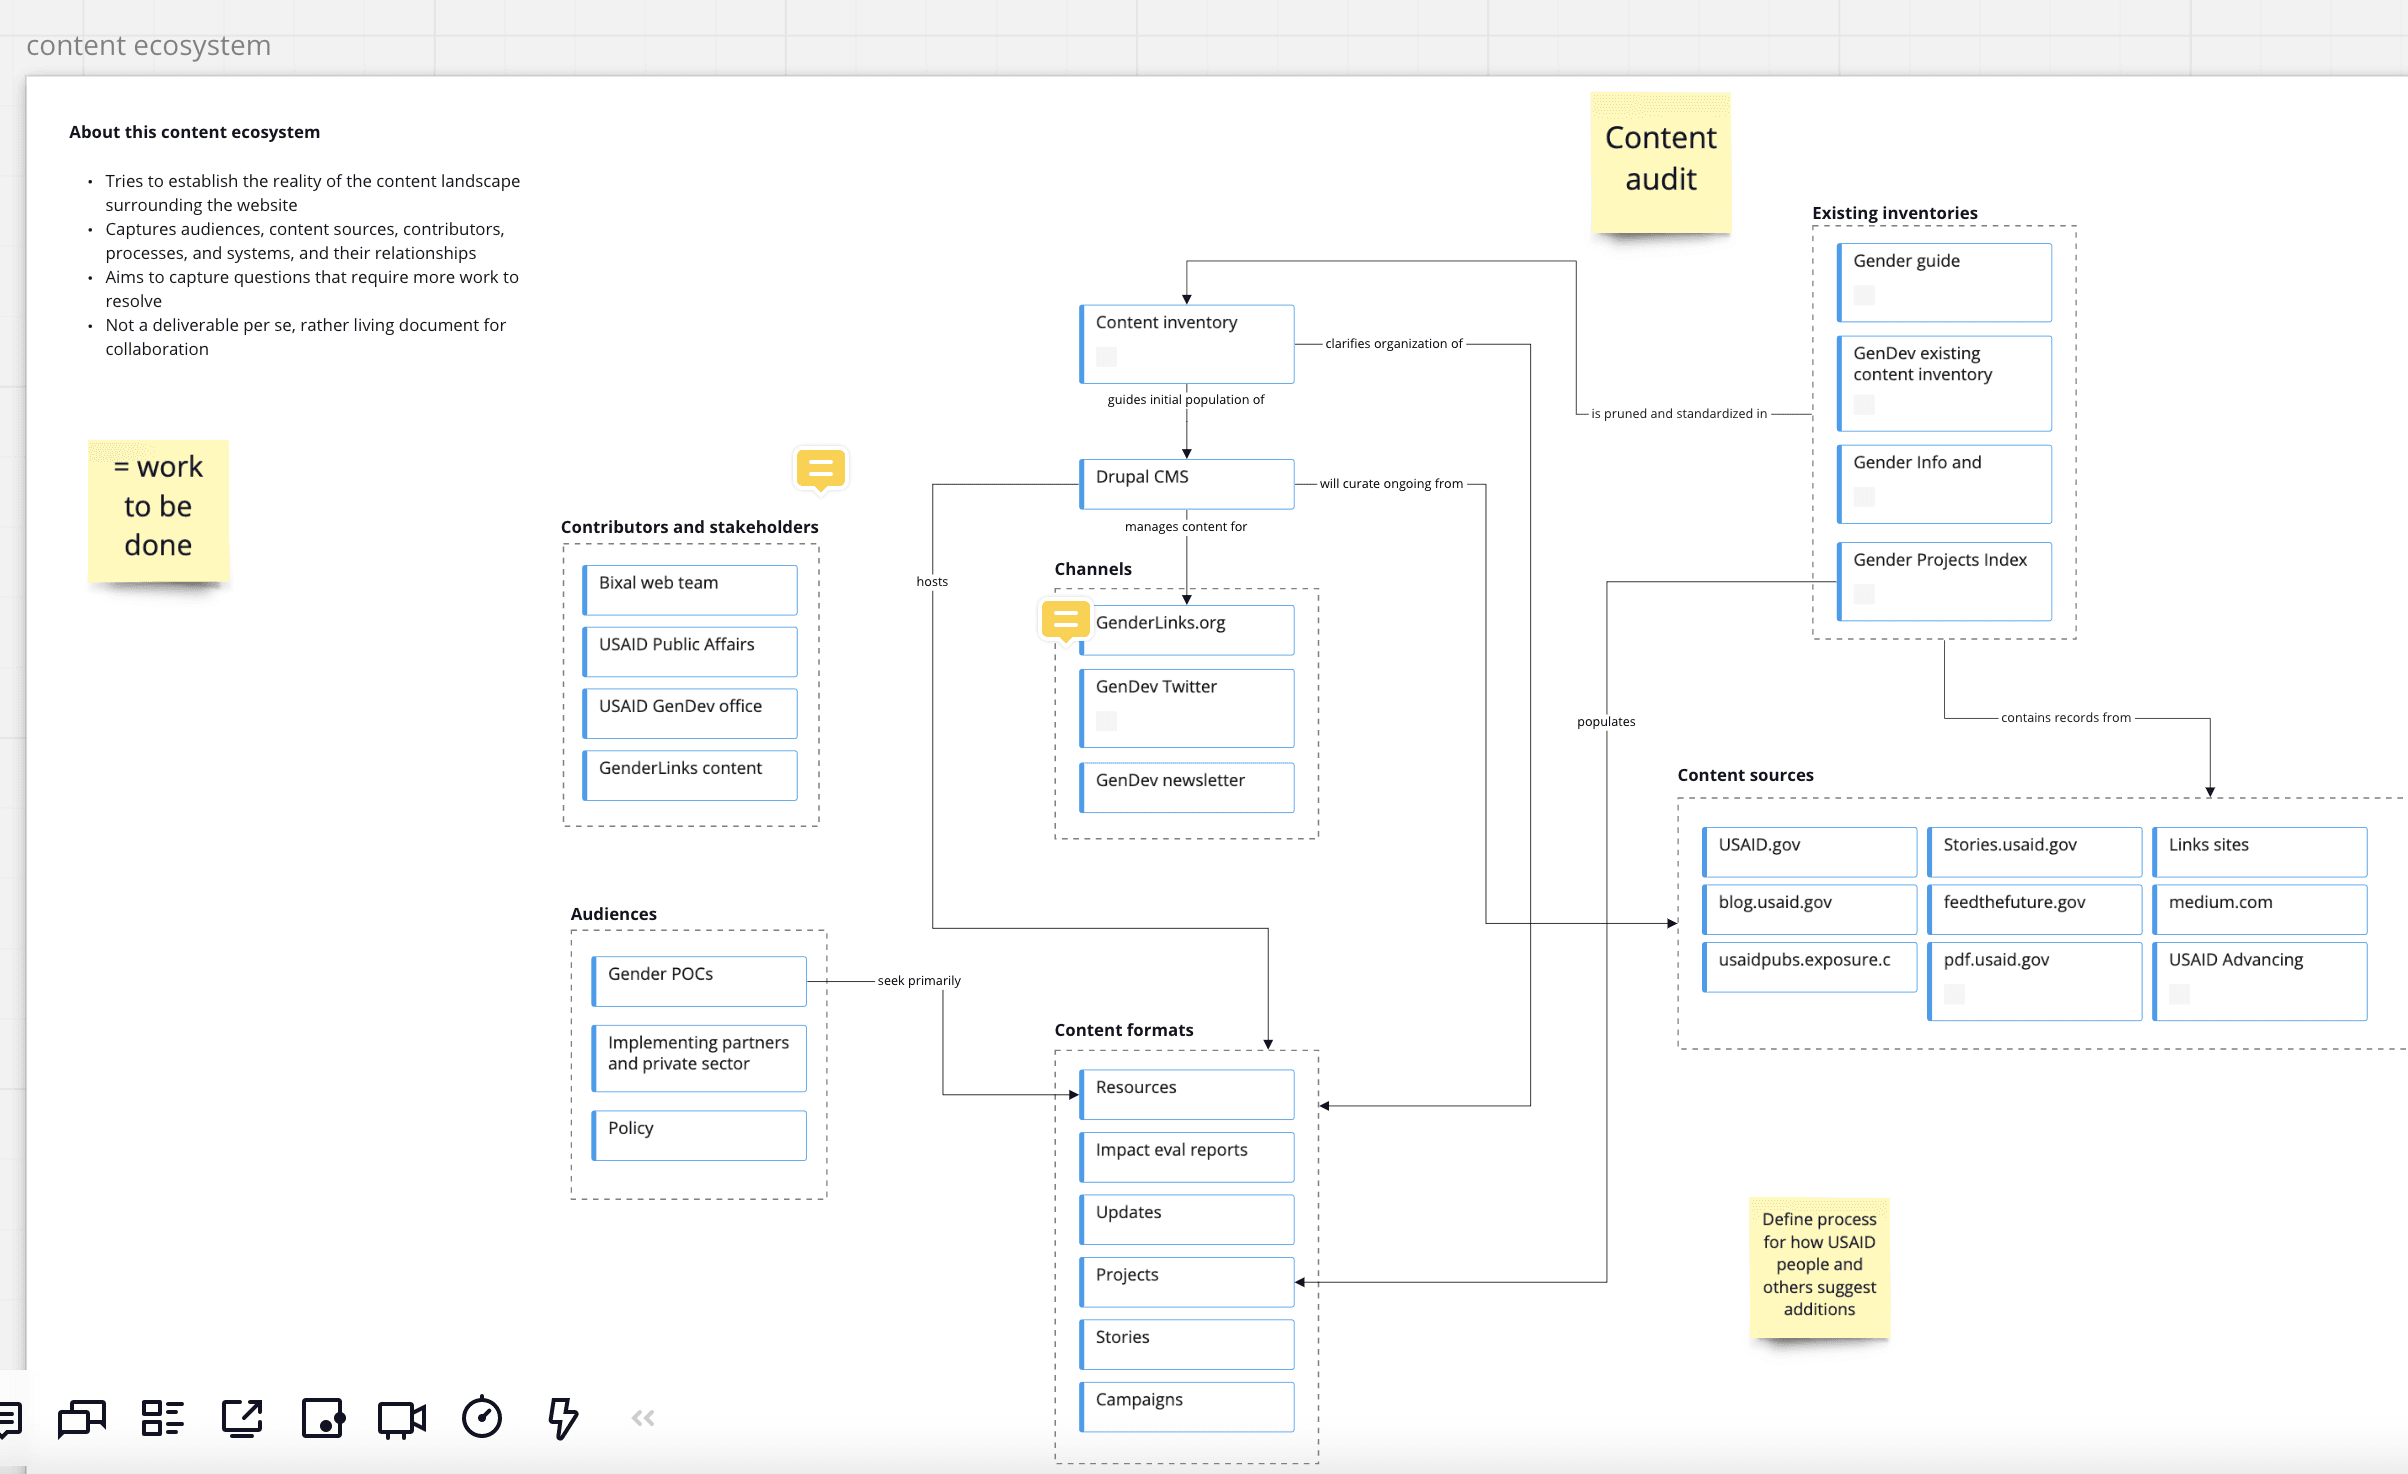
Task: Select the 'Define process for how USAID' sticky note
Action: 1819,1267
